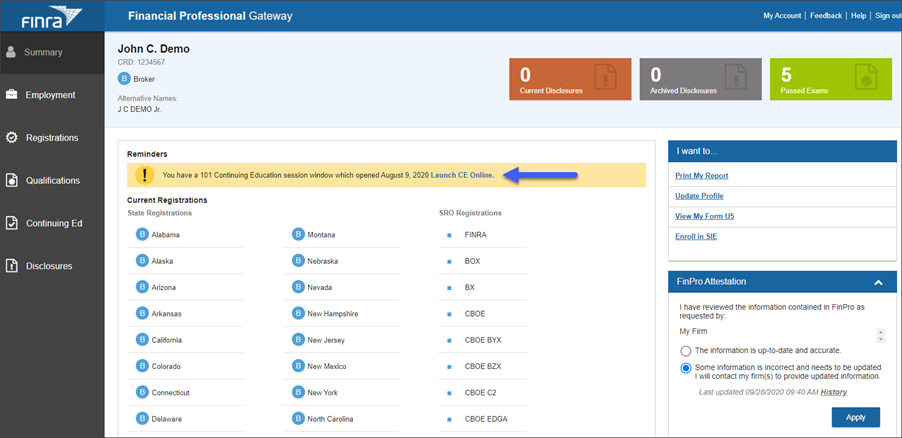Click the Employment briefcase icon
Screen dimensions: 902x438
11,95
